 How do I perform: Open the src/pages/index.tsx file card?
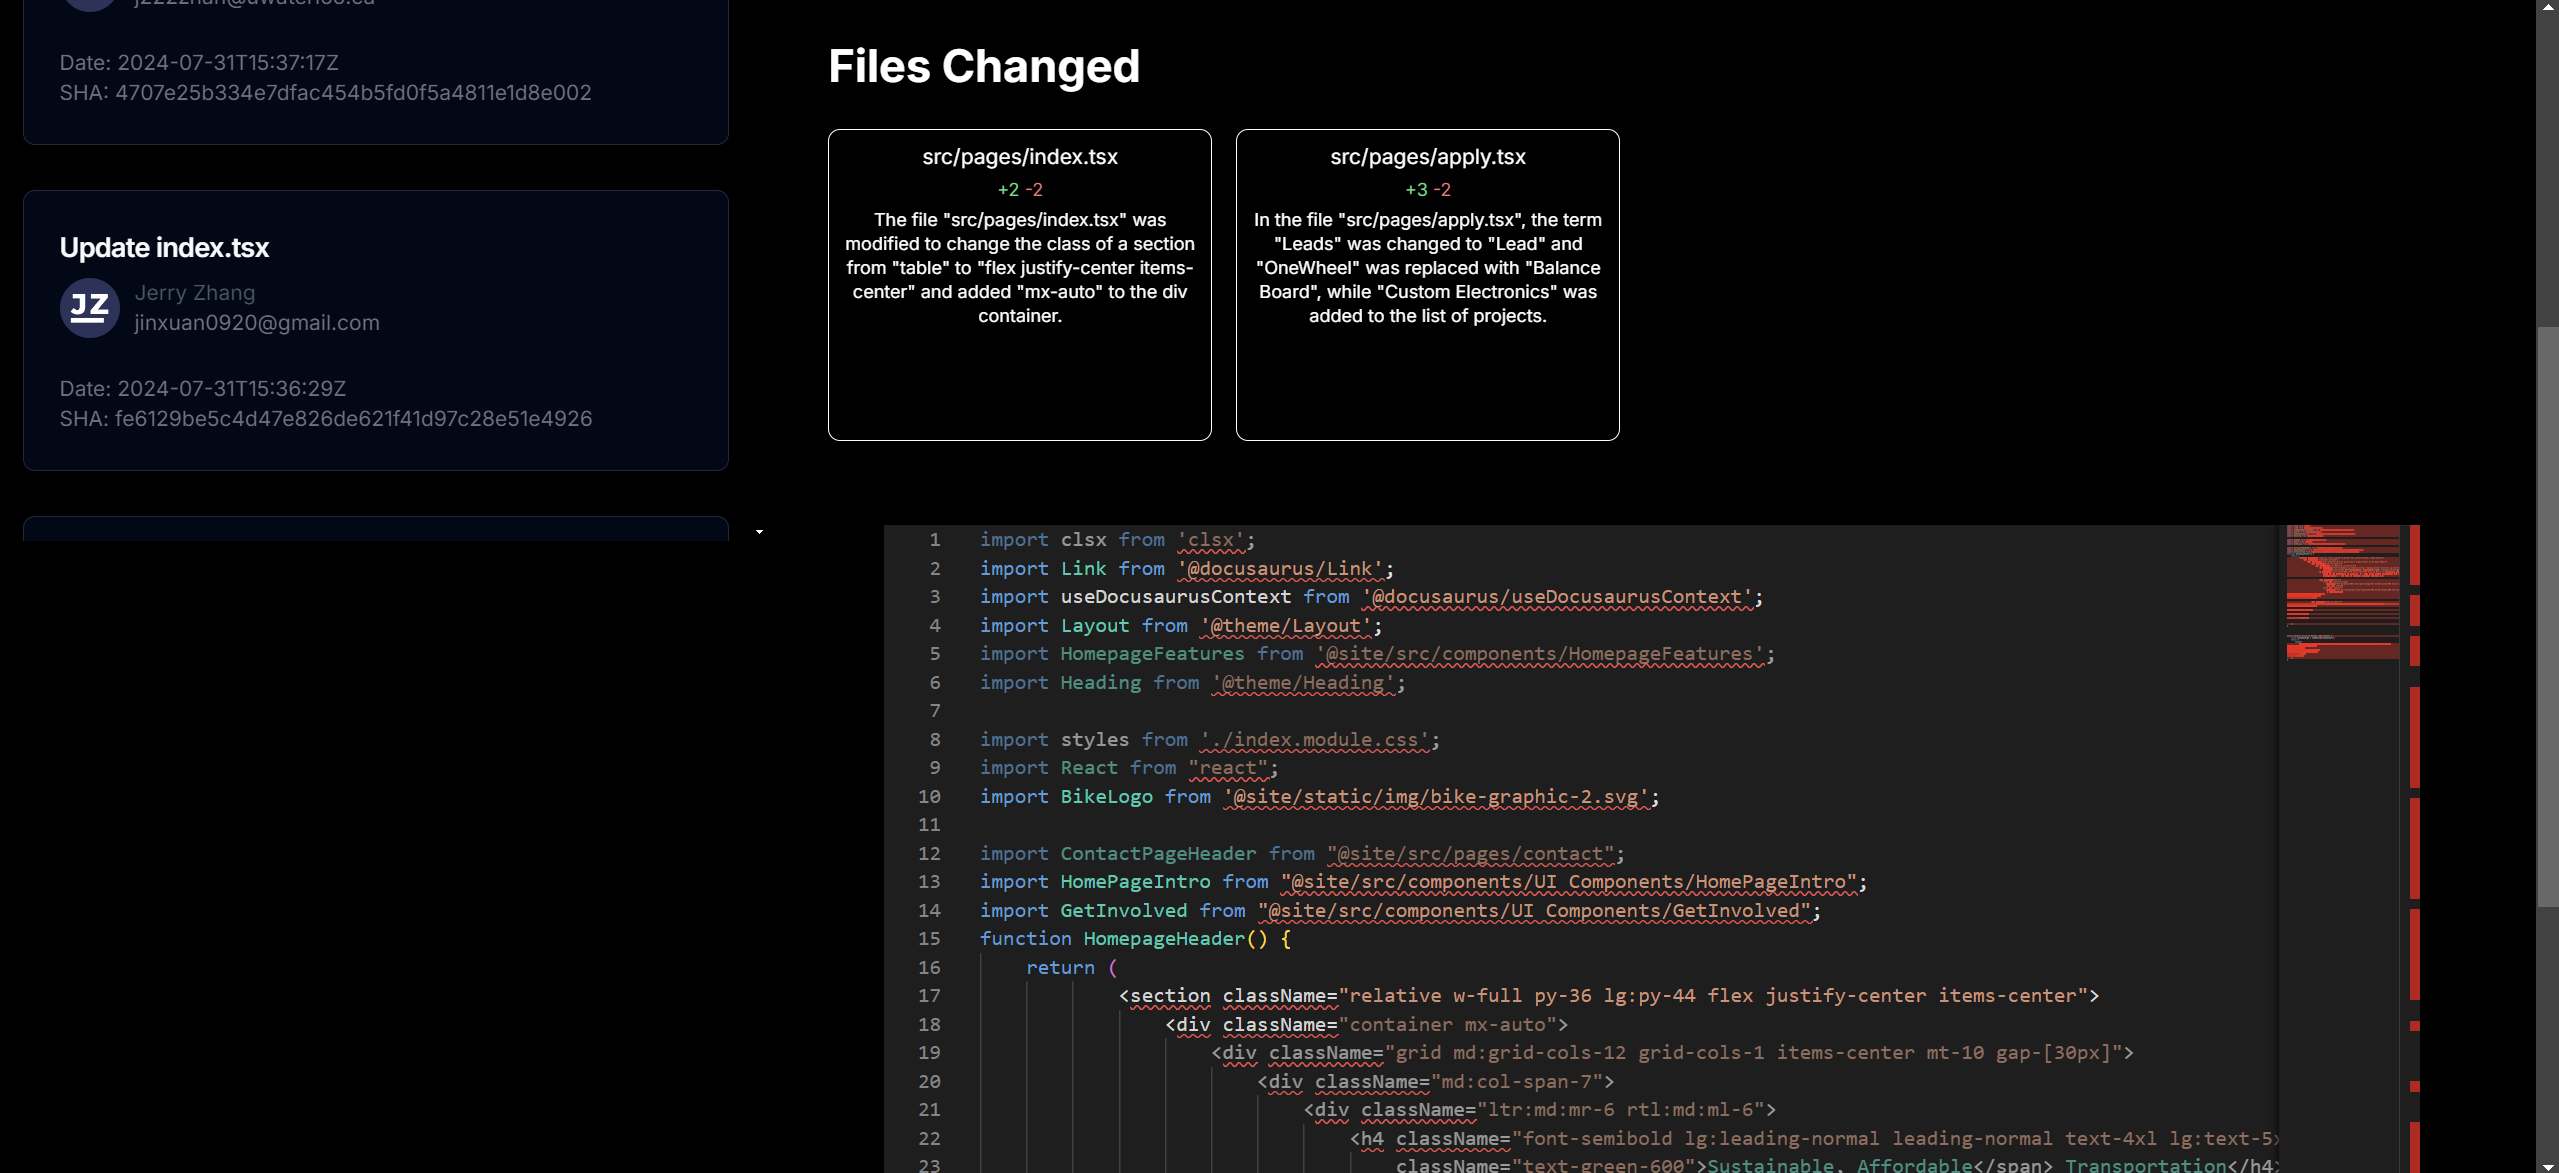click(1019, 285)
